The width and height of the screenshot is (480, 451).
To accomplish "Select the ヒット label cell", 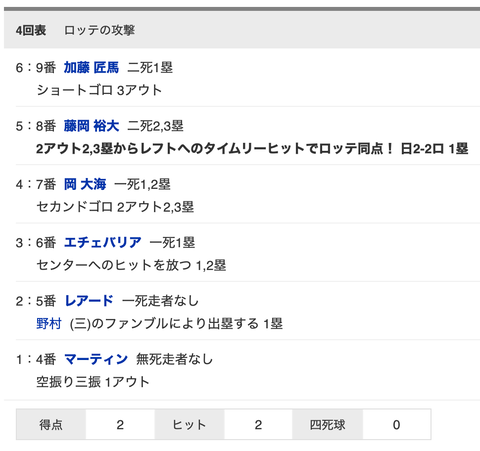I will (x=190, y=424).
